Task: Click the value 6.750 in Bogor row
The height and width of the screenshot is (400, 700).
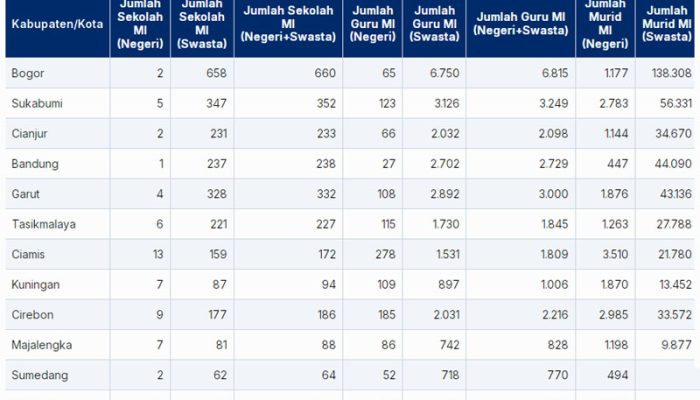Action: click(x=445, y=73)
